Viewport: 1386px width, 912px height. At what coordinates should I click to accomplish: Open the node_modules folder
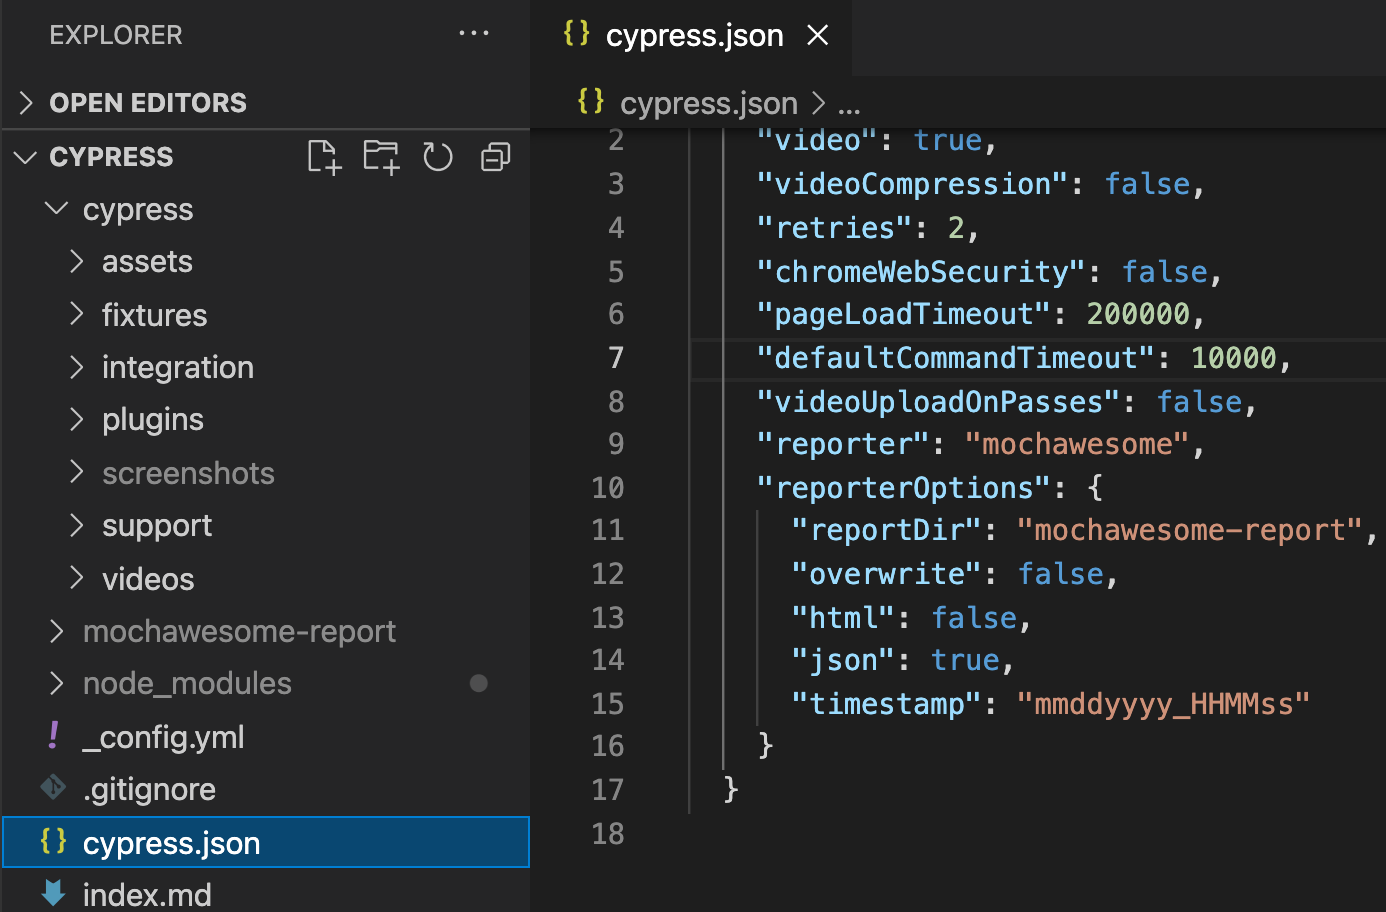pyautogui.click(x=187, y=683)
